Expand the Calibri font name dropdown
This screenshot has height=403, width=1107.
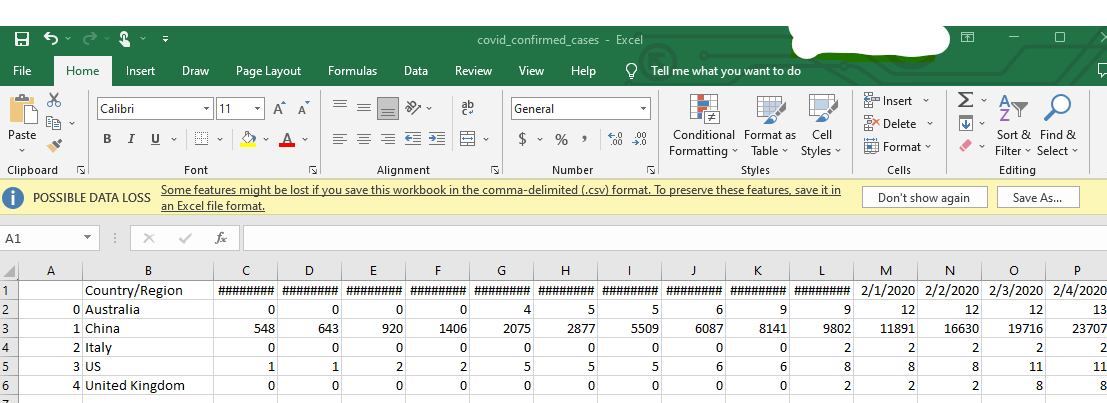click(x=207, y=108)
